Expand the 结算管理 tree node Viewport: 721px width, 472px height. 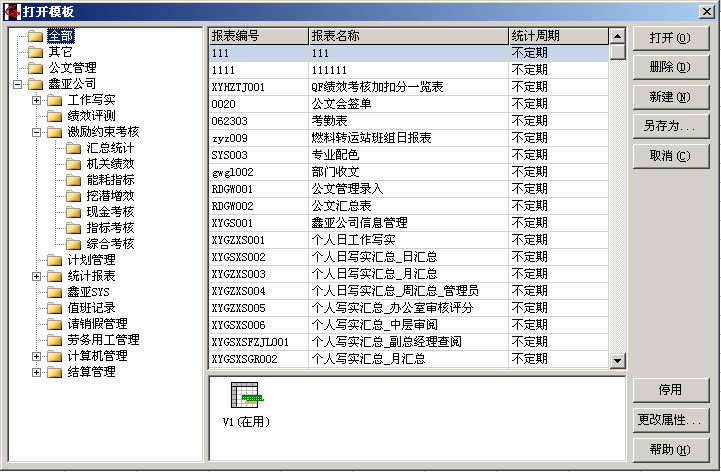click(37, 372)
